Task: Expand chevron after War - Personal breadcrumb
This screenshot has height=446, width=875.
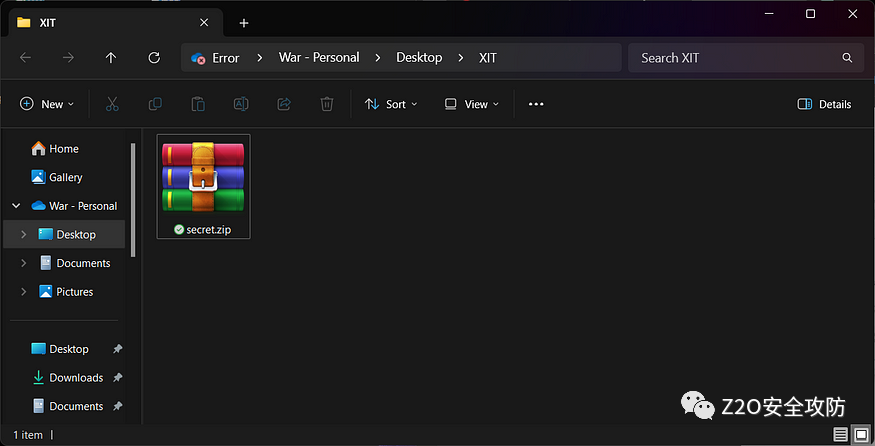Action: 378,57
